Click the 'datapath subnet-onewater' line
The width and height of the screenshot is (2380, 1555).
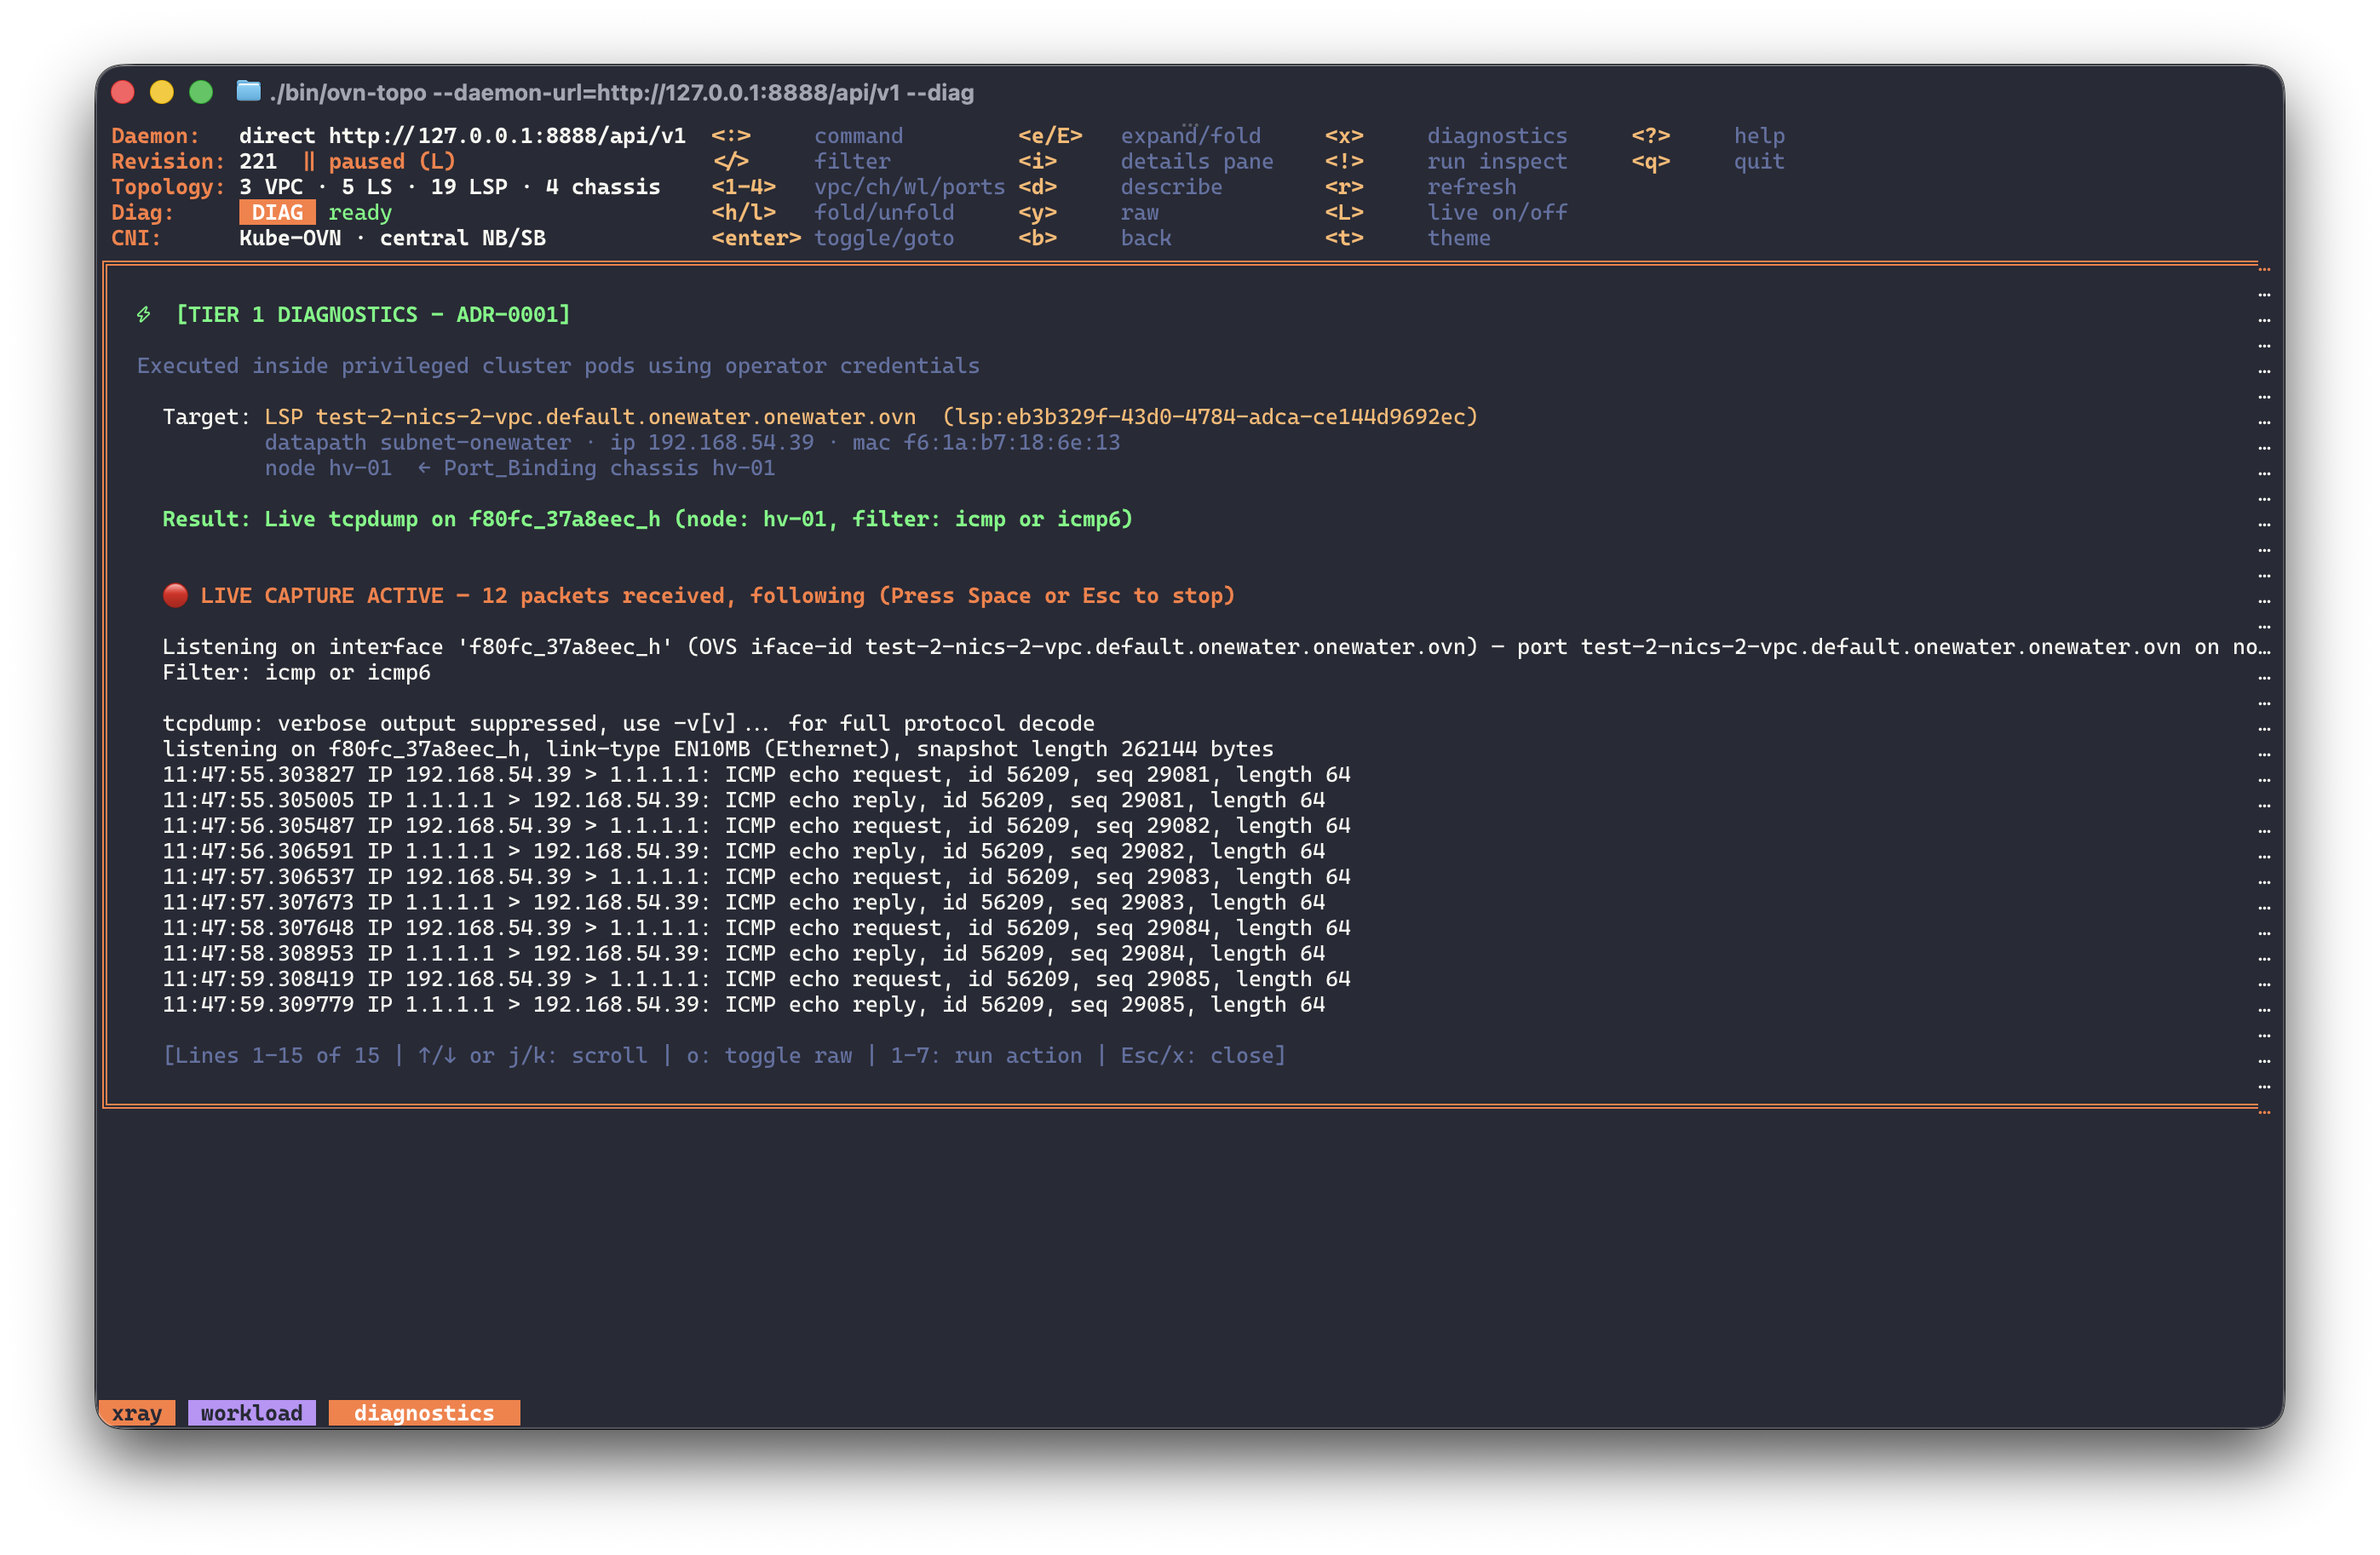[x=418, y=443]
